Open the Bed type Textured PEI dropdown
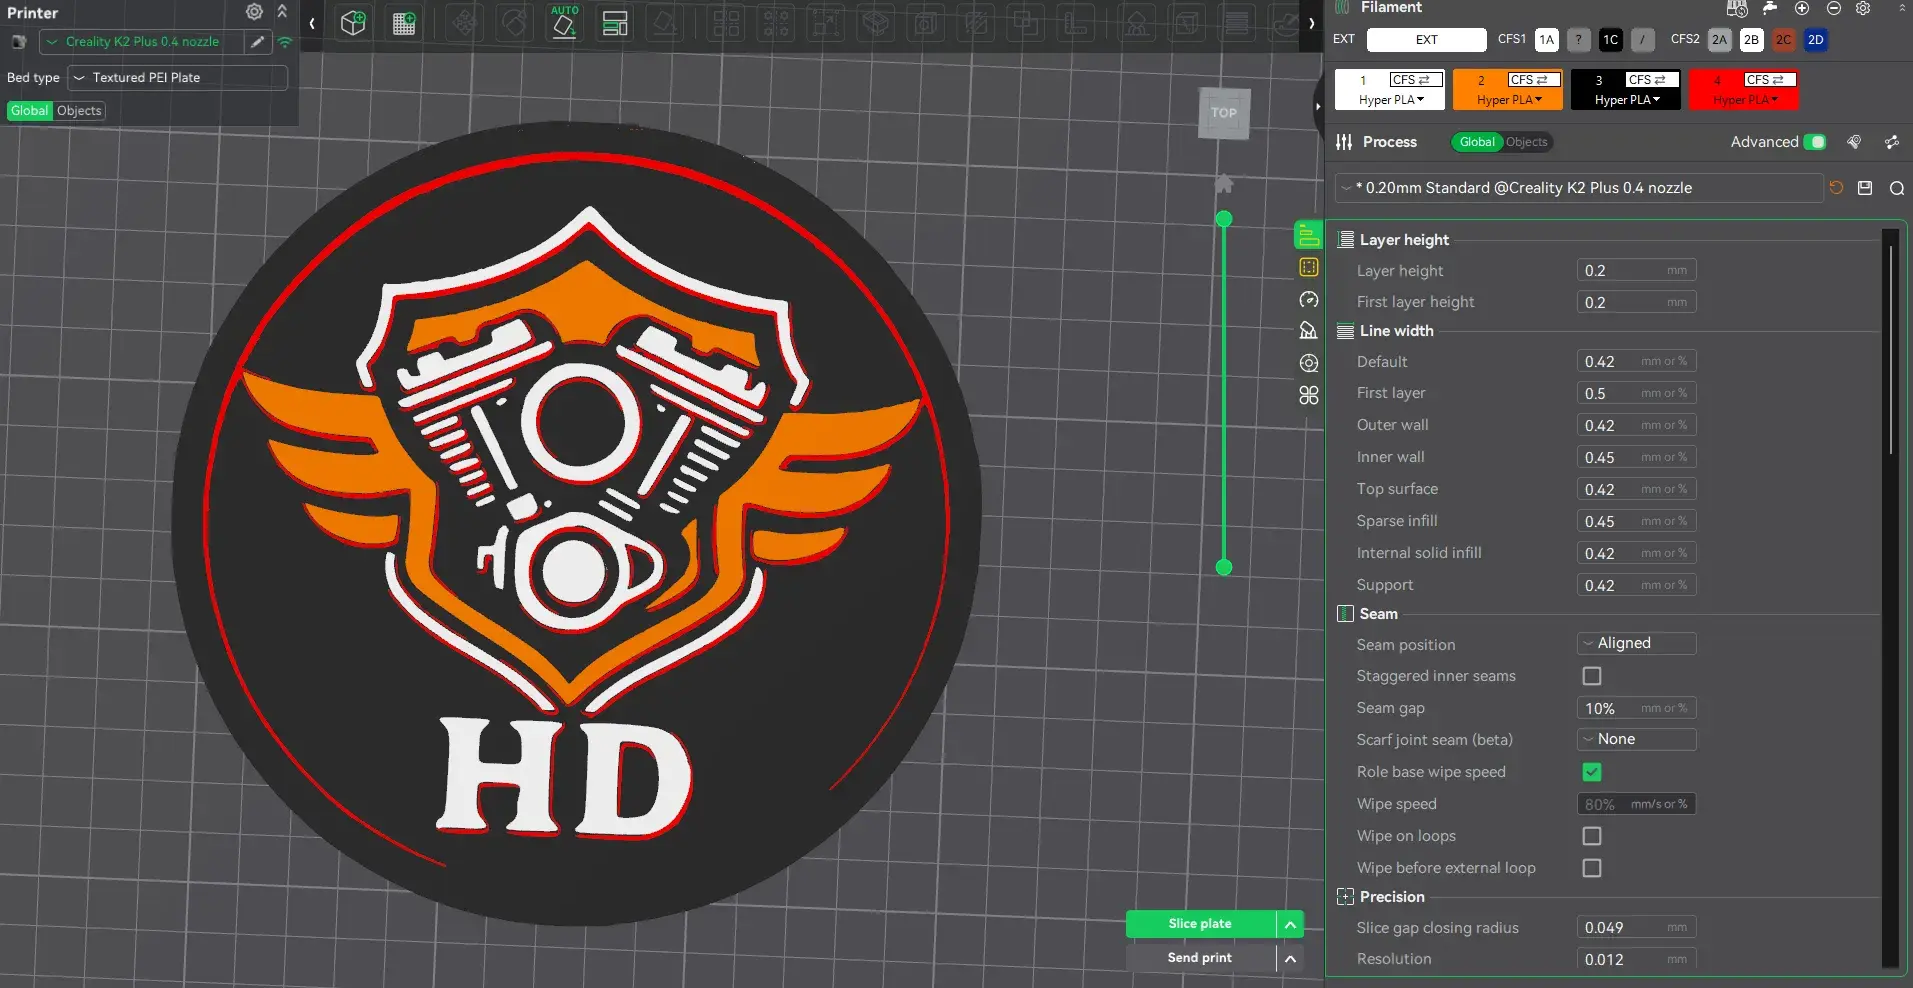Image resolution: width=1913 pixels, height=988 pixels. coord(178,78)
